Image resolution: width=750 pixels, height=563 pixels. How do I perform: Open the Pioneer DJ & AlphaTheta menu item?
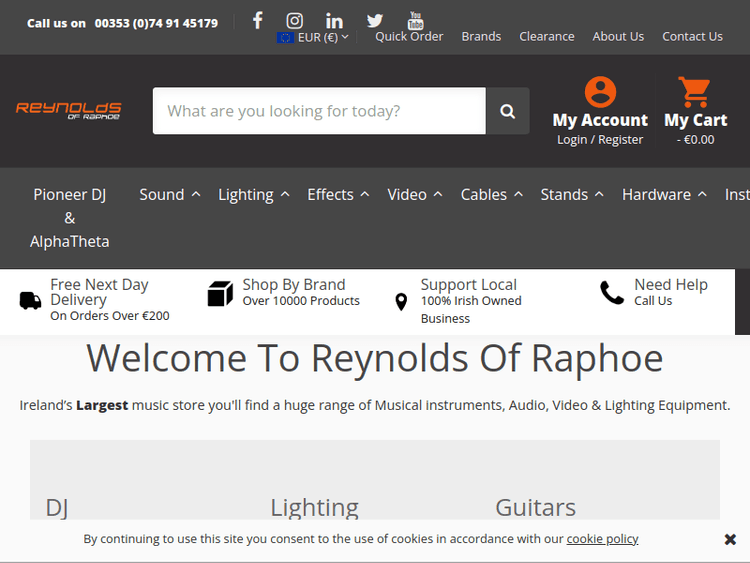pos(70,218)
